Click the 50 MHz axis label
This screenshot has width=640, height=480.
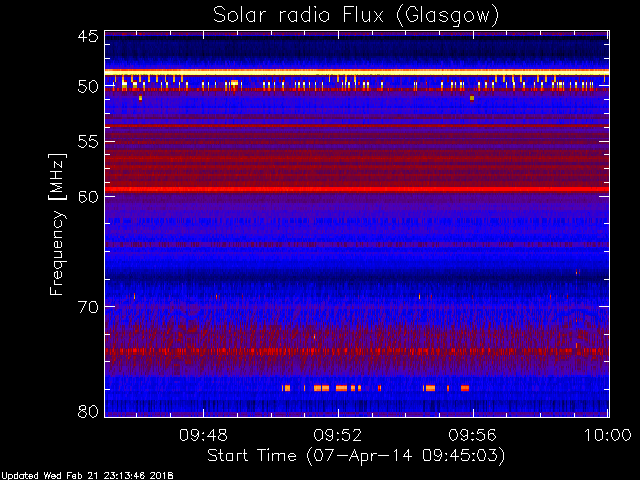pos(88,87)
